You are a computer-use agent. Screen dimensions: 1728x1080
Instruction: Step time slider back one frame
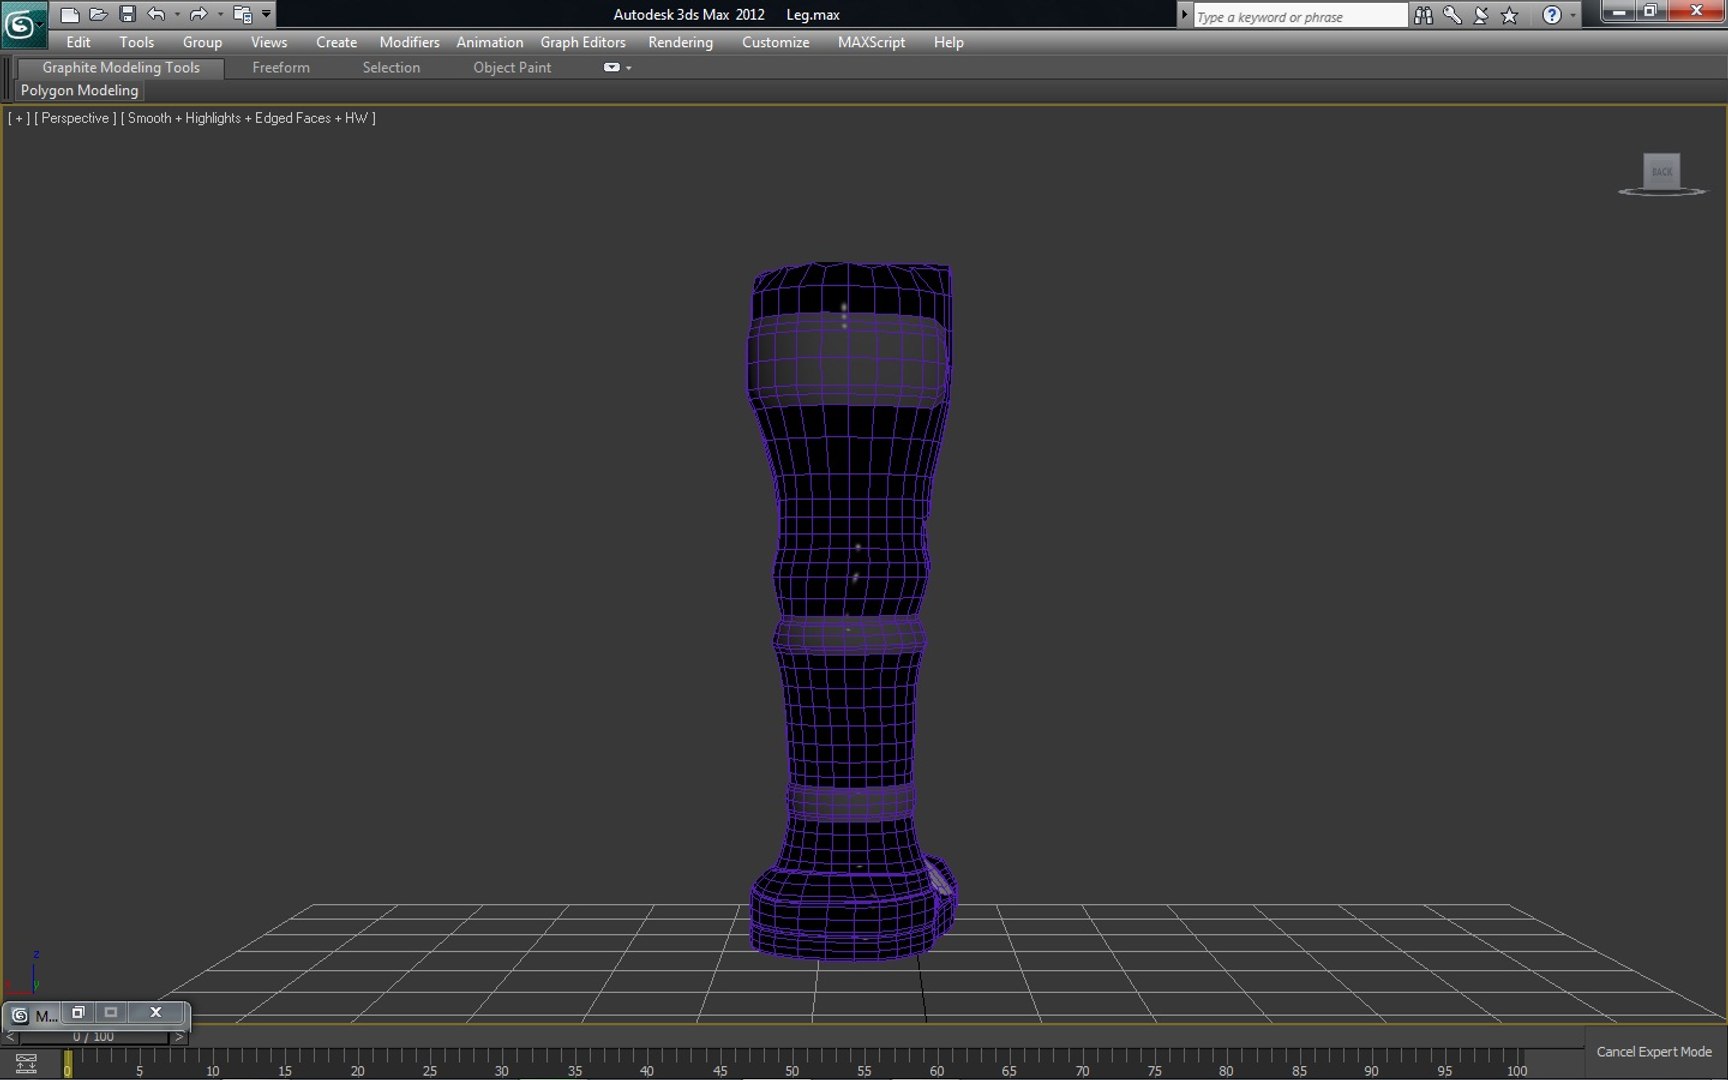10,1037
